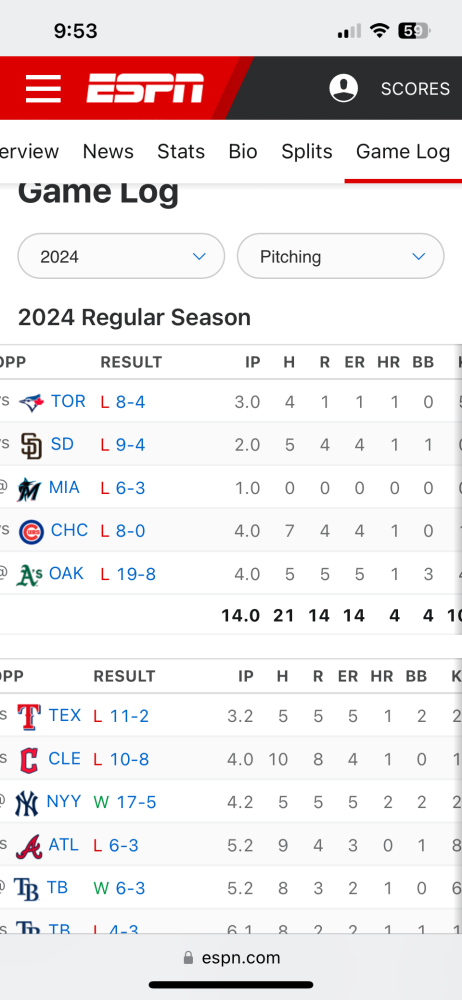462x1000 pixels.
Task: Tap the Toronto Blue Jays logo
Action: tap(31, 402)
